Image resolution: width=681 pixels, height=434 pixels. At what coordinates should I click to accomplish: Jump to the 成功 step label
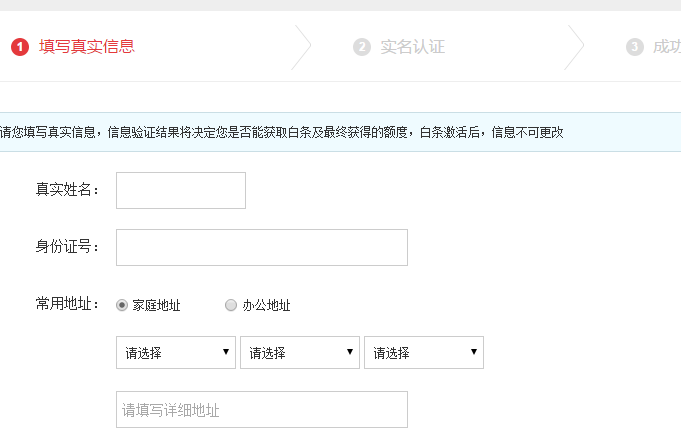click(x=666, y=46)
